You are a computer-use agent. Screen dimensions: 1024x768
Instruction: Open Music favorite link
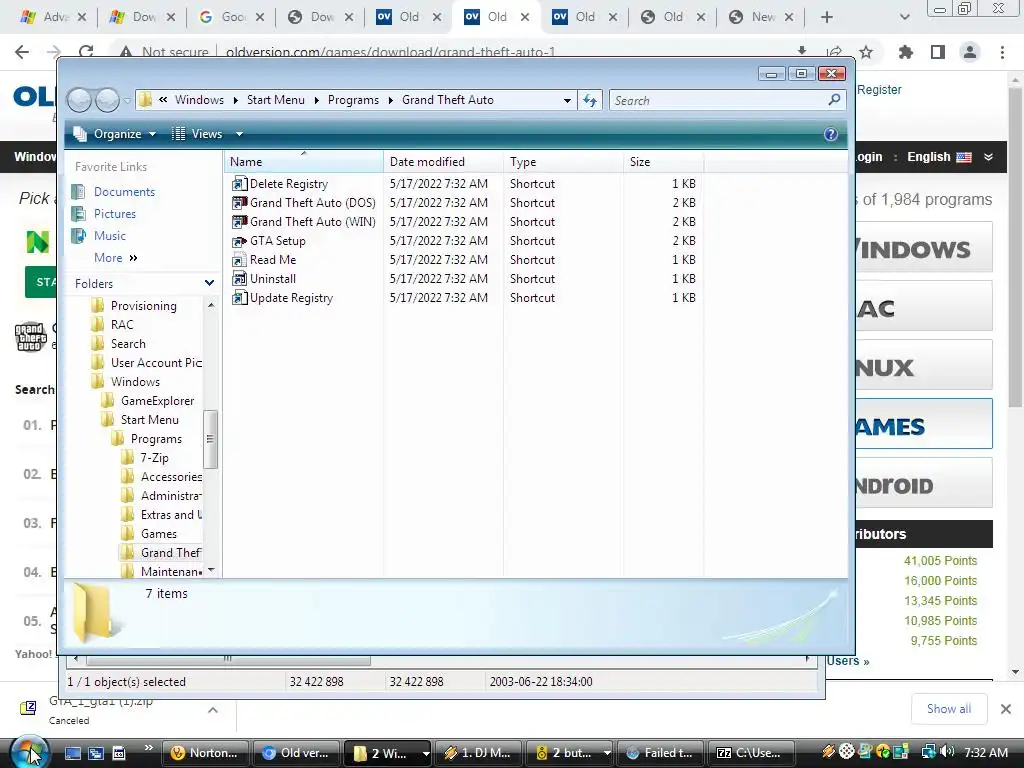point(110,236)
